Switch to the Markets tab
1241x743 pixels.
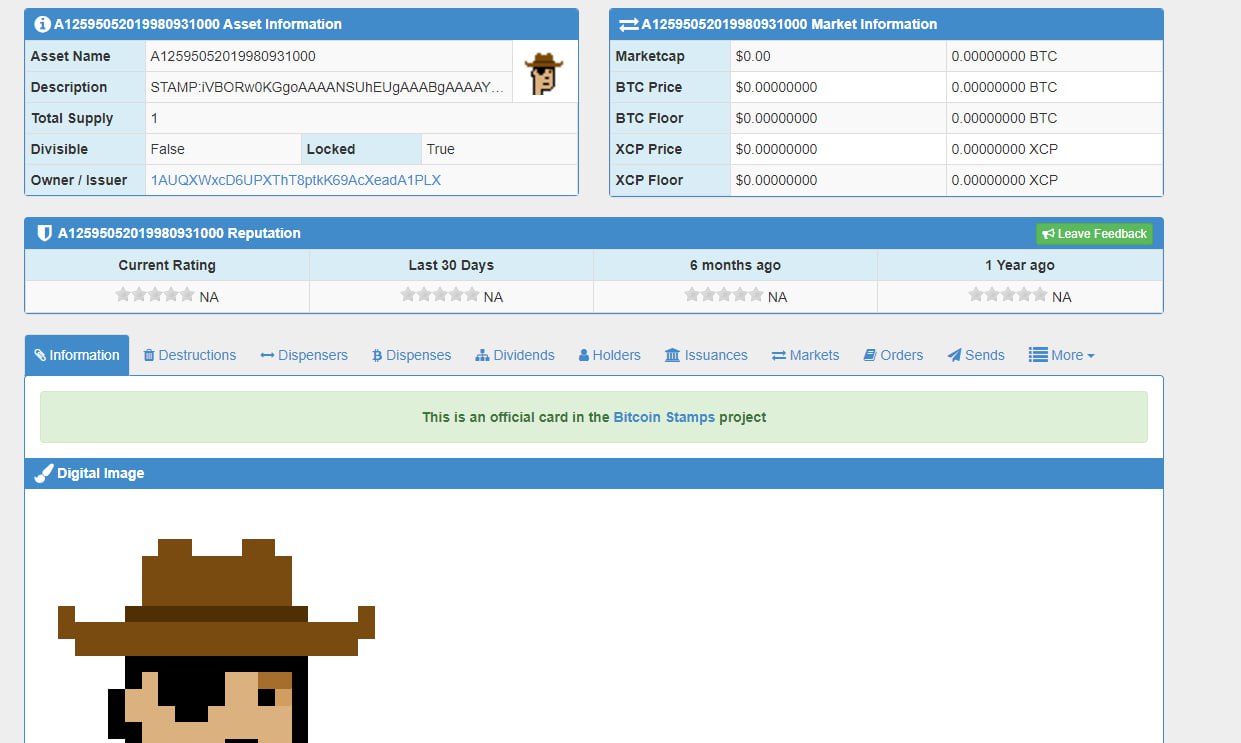click(x=806, y=355)
